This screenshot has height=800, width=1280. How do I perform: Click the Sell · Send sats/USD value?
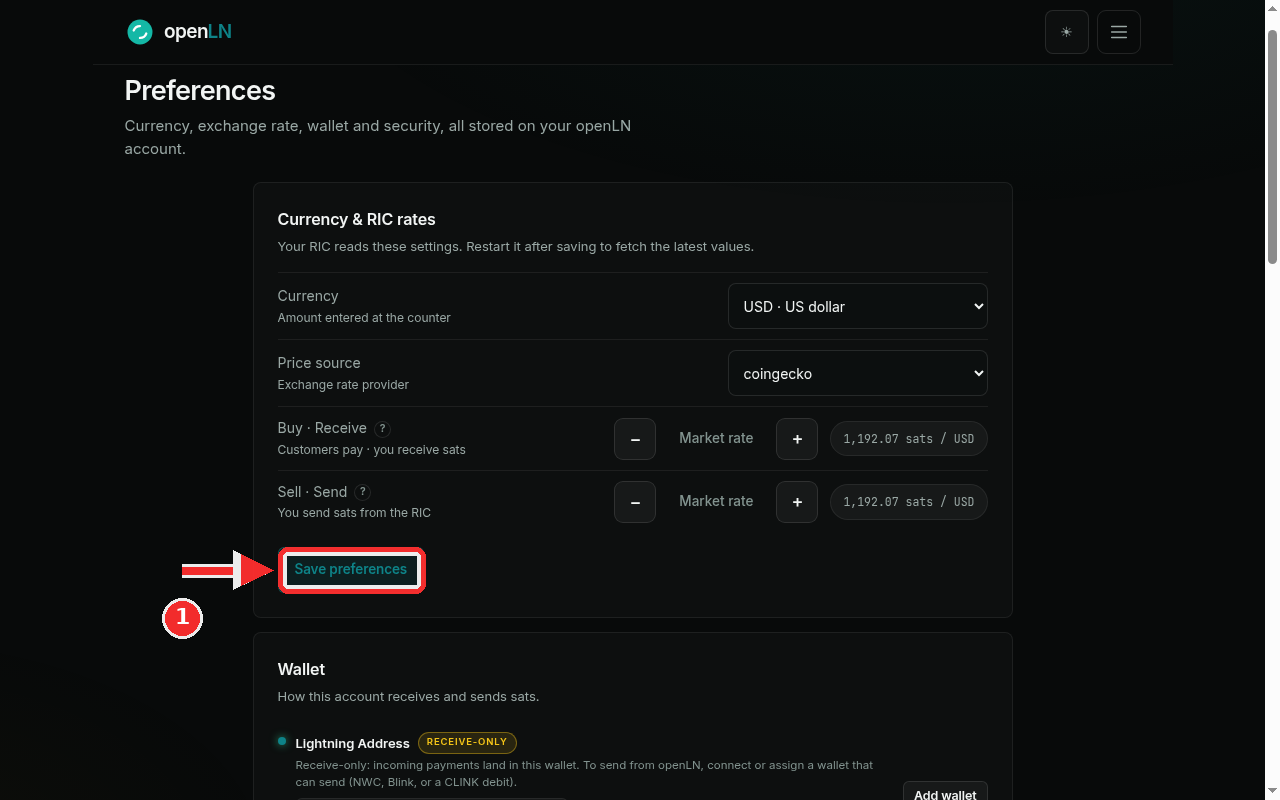[x=909, y=502]
